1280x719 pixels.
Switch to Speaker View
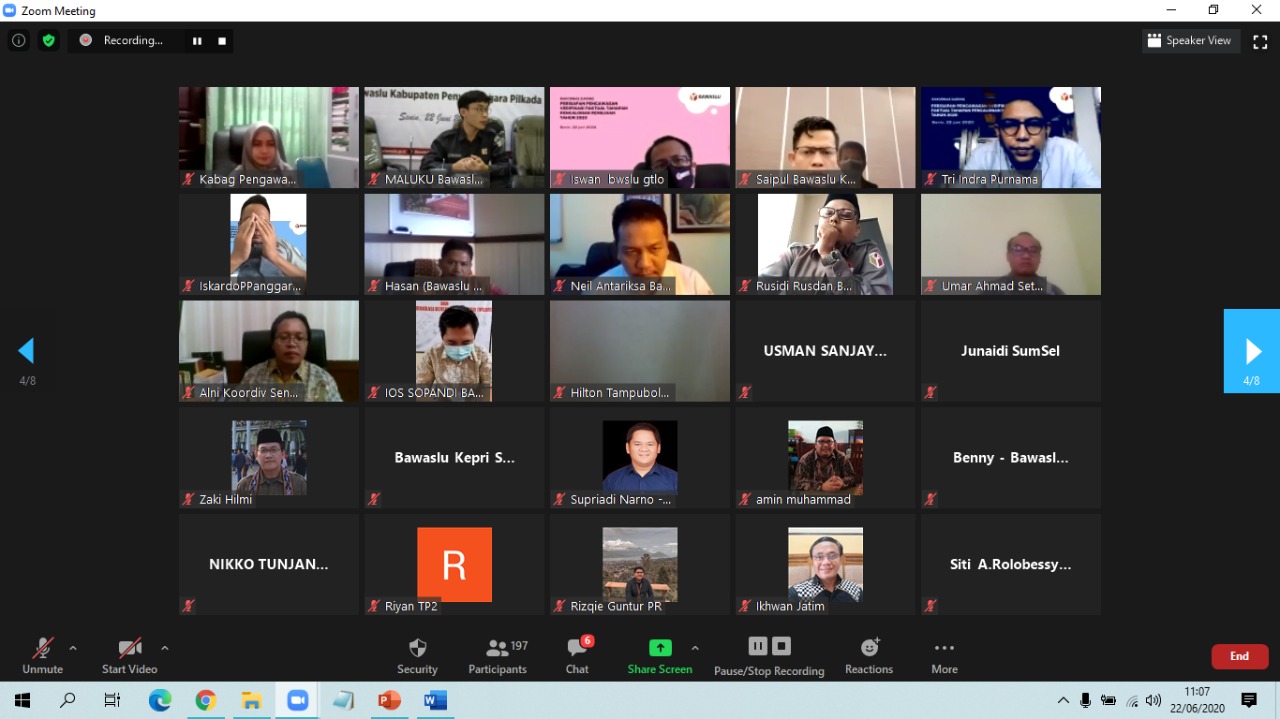point(1190,41)
